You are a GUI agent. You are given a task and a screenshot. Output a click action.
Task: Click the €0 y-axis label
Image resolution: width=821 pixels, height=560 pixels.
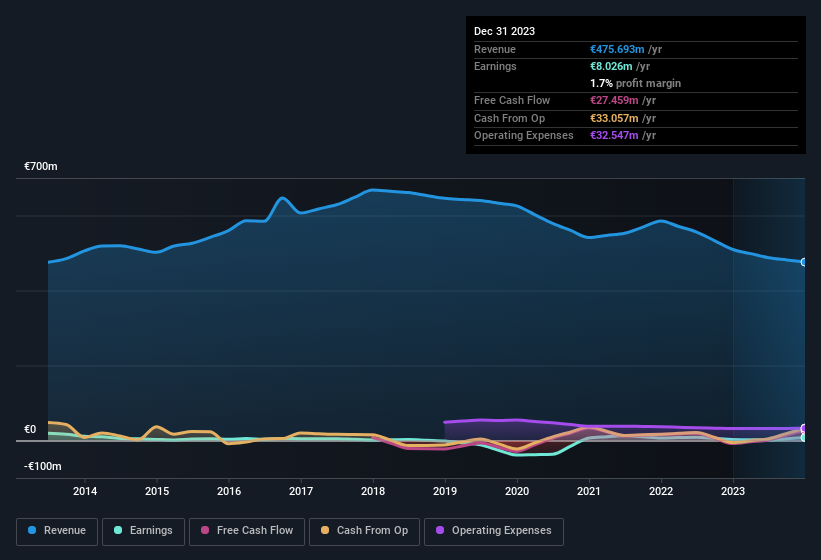tap(30, 429)
